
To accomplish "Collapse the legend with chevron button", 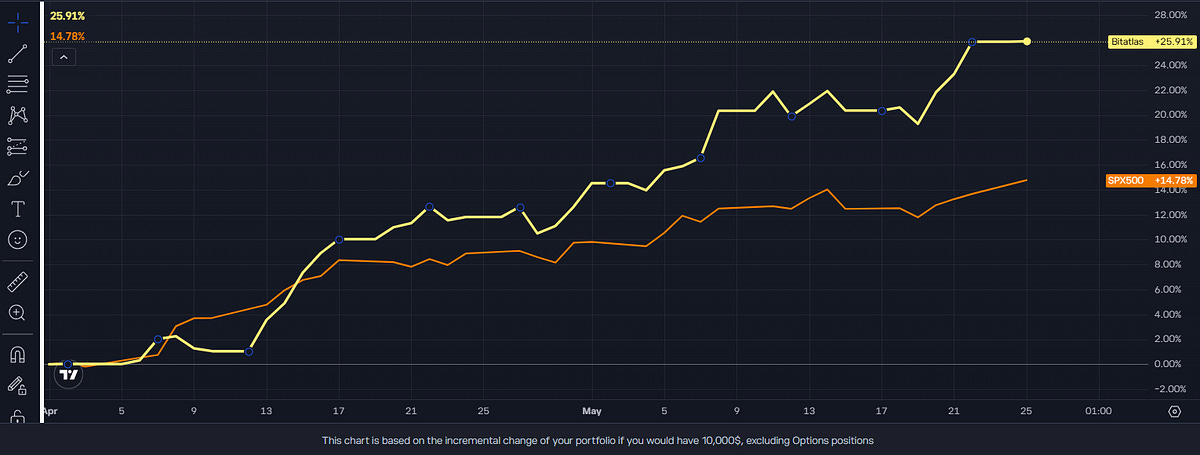I will coord(63,58).
